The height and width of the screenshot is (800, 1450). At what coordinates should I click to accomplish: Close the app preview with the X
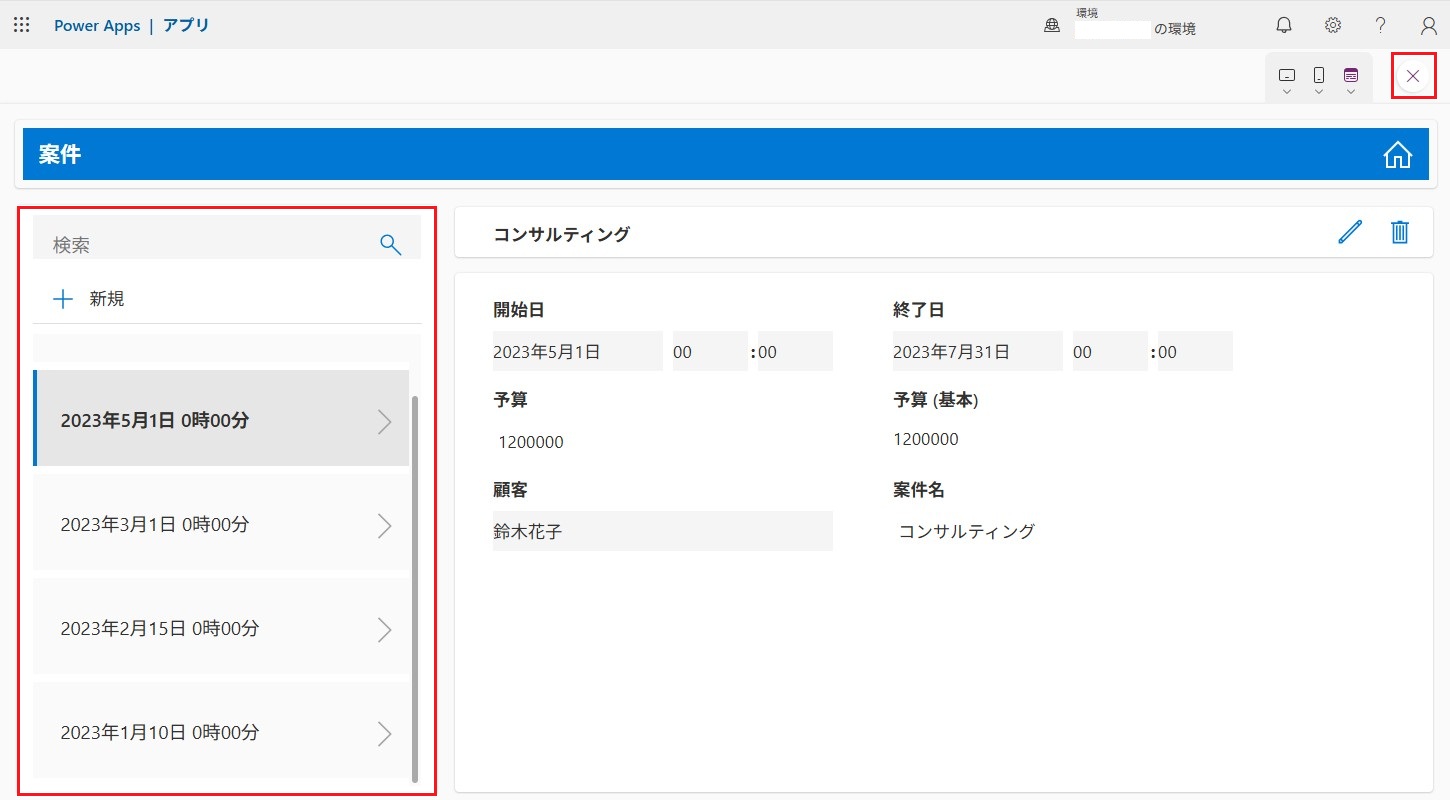[x=1413, y=76]
